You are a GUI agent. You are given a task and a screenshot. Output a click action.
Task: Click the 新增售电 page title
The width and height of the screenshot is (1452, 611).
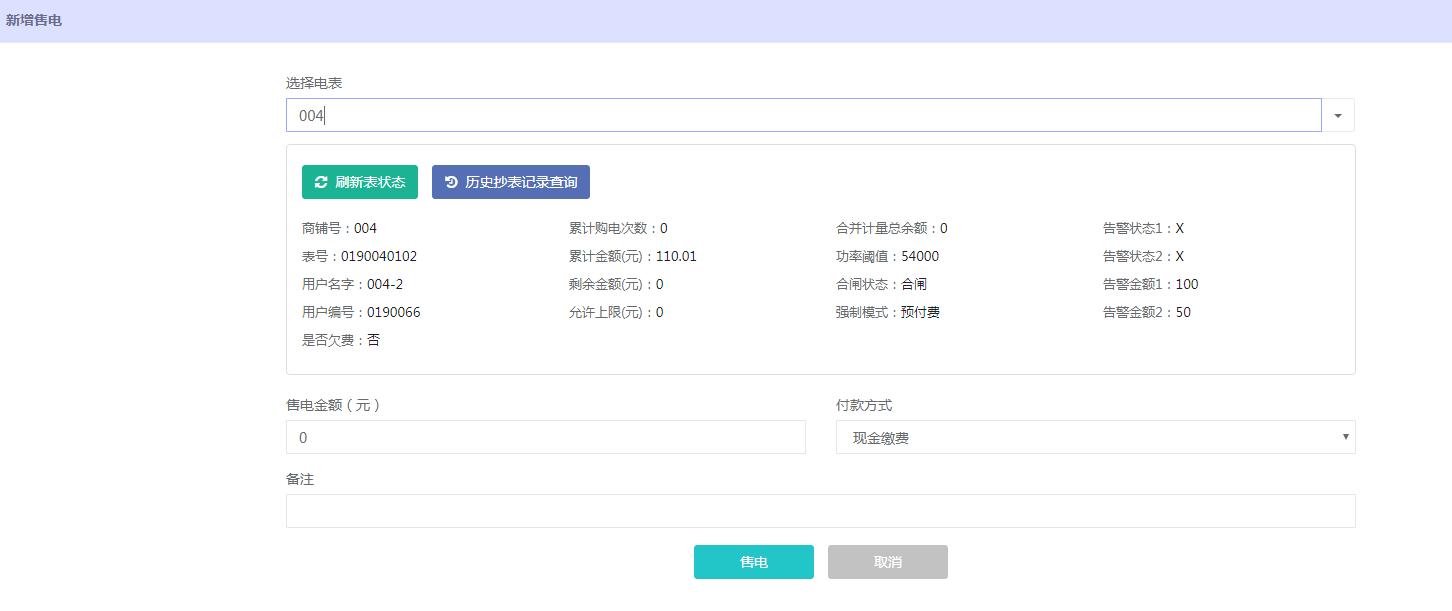(x=34, y=20)
